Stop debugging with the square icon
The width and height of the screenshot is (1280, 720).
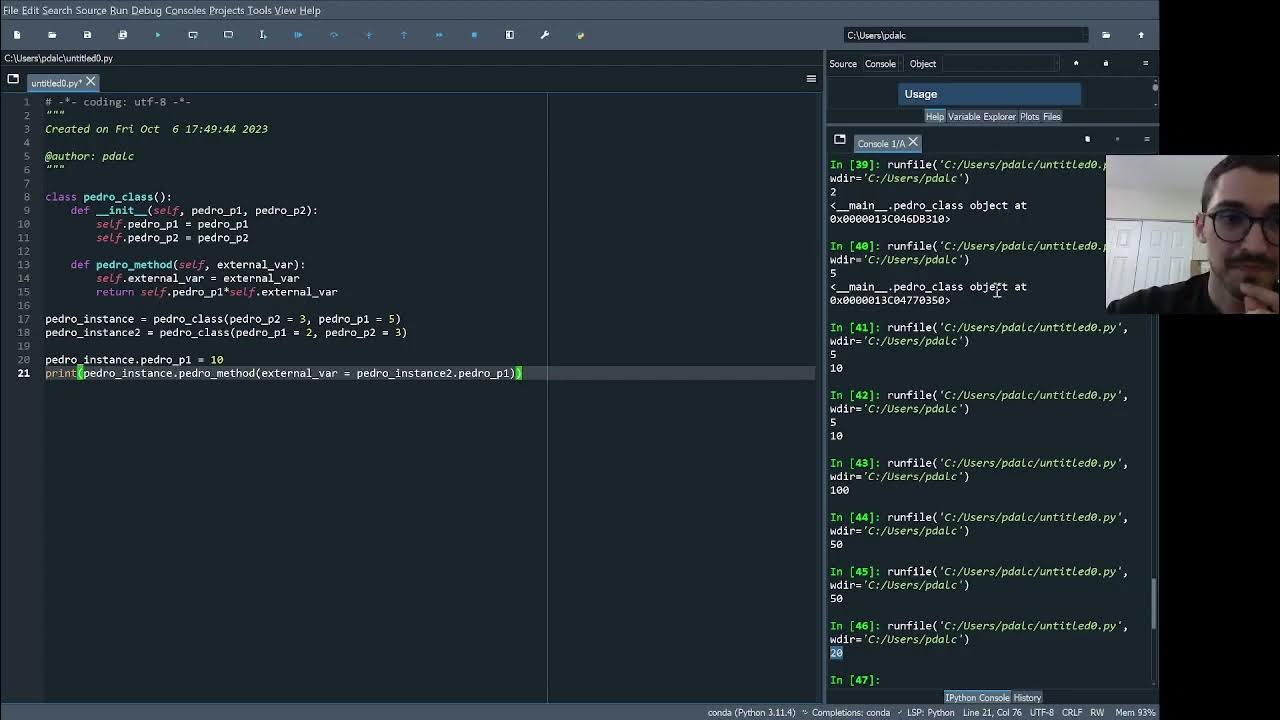pos(474,35)
